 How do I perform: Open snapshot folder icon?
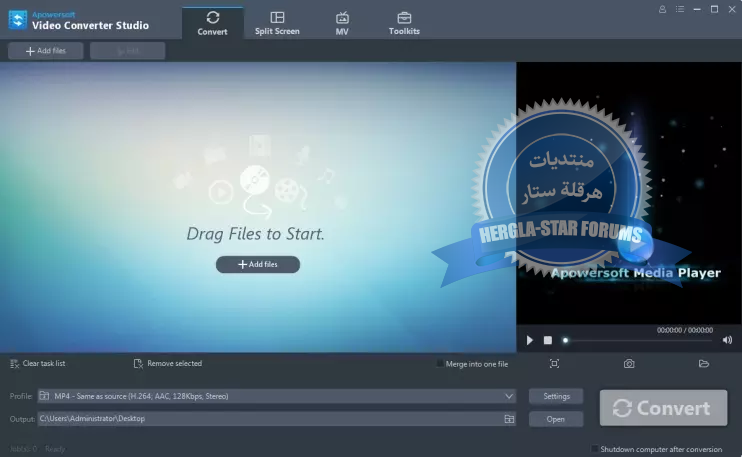tap(704, 363)
